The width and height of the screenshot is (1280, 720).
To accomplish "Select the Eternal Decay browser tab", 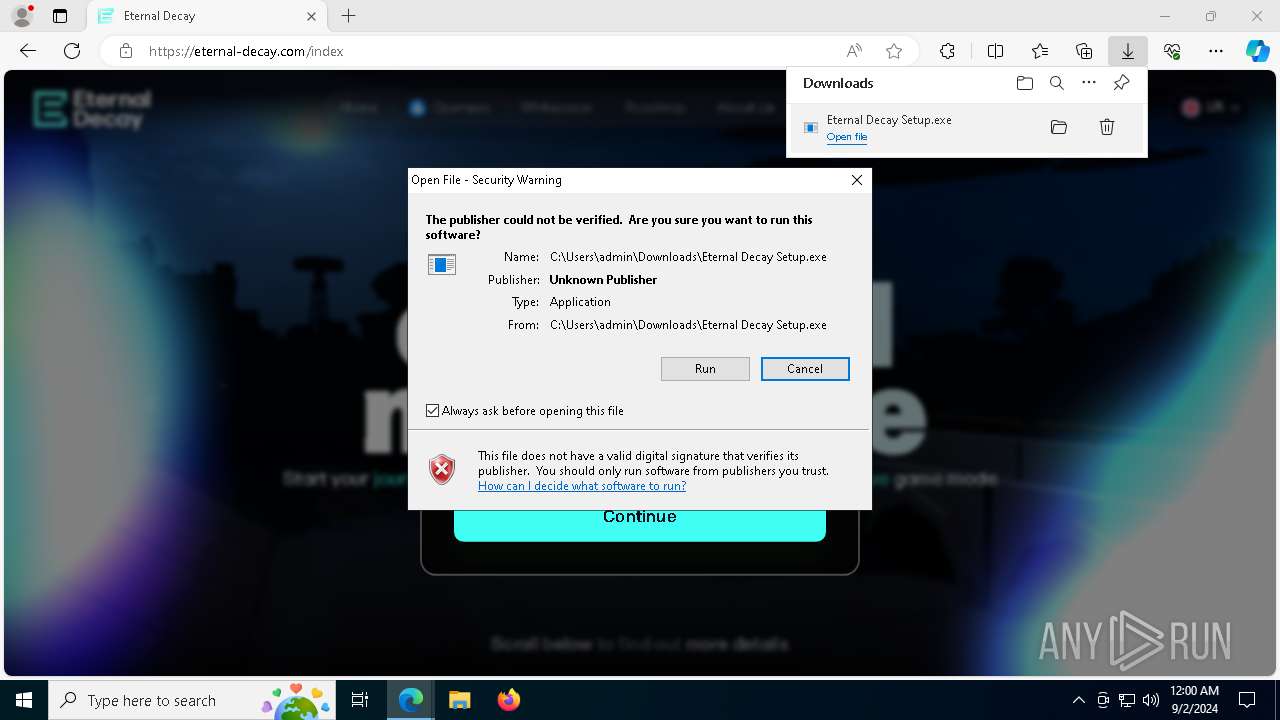I will (207, 16).
